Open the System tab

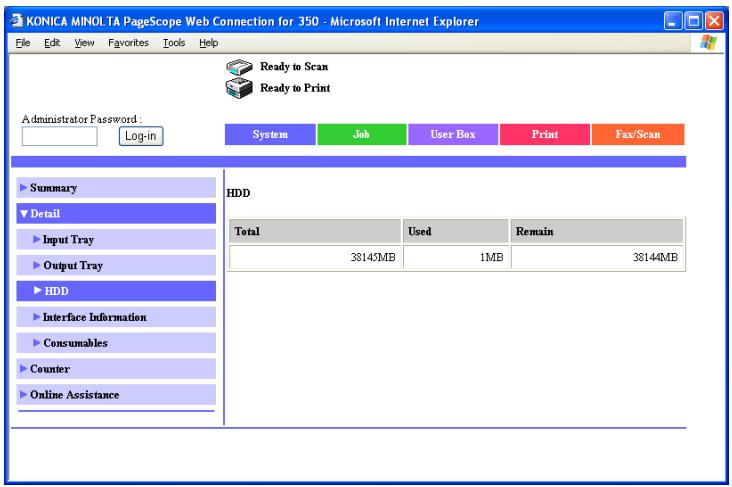point(270,134)
